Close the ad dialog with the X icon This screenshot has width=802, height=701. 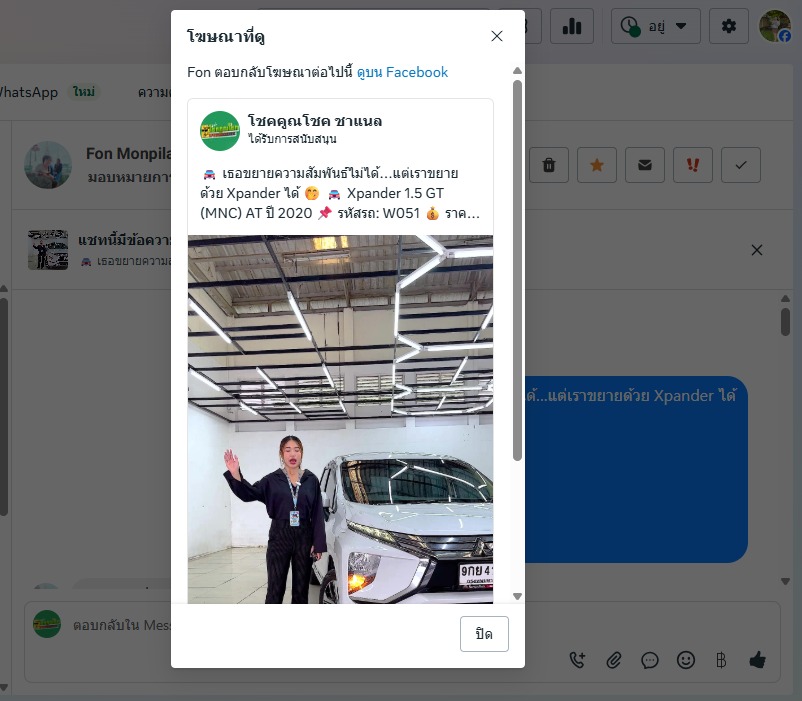[497, 36]
